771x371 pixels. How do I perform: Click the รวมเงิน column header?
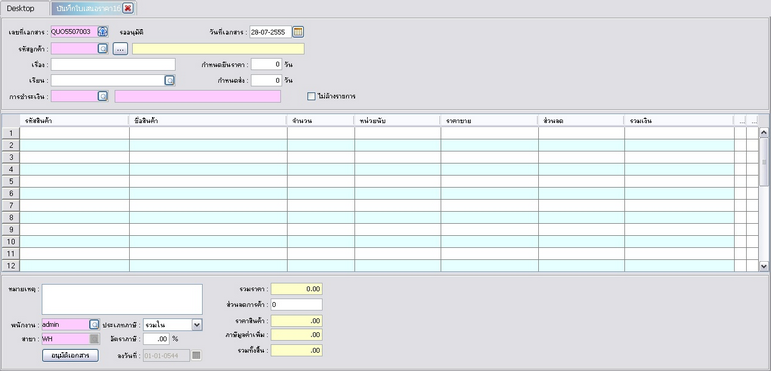679,120
